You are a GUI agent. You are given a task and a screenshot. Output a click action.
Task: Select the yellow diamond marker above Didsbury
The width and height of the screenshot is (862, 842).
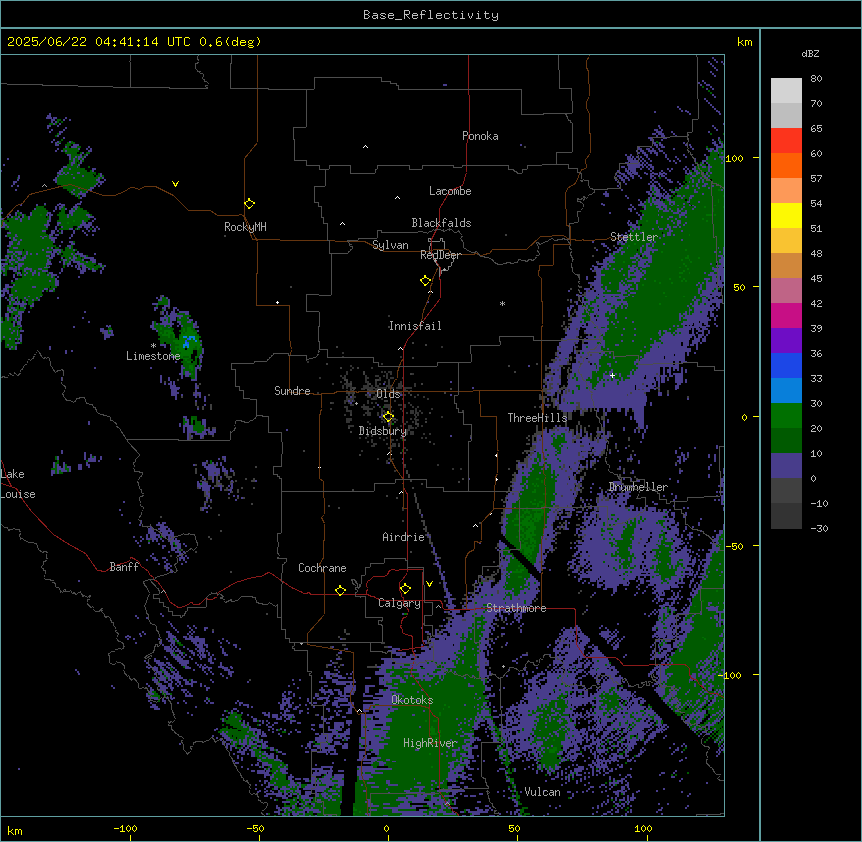coord(388,417)
